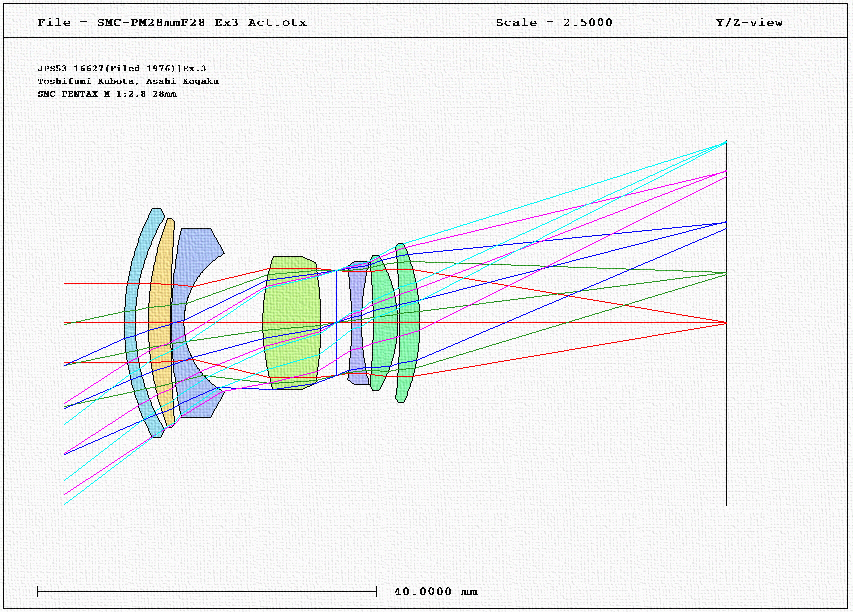Select the light blue front meniscus lens element

point(130,321)
